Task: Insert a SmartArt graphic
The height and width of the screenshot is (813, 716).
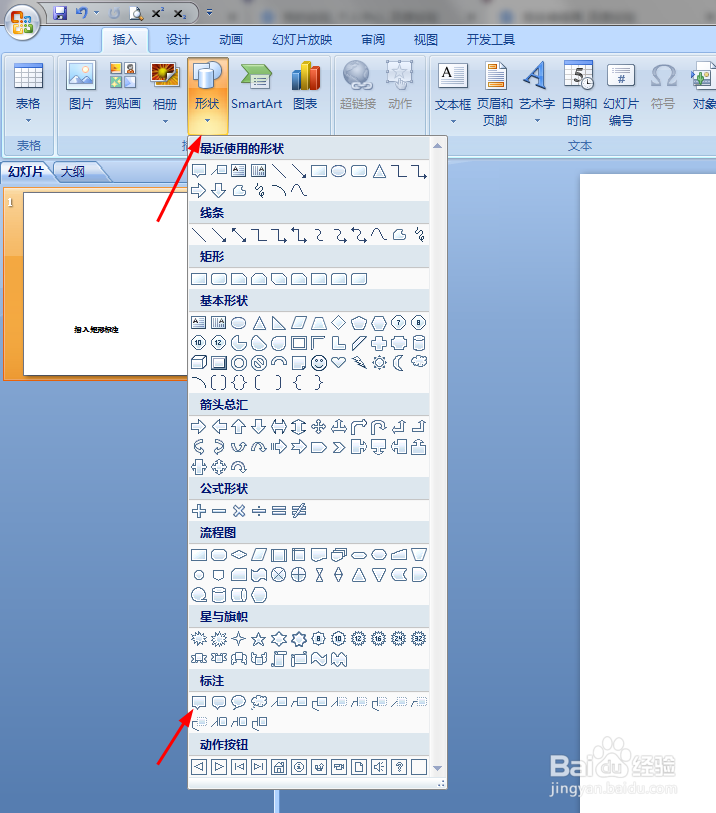Action: pyautogui.click(x=257, y=87)
